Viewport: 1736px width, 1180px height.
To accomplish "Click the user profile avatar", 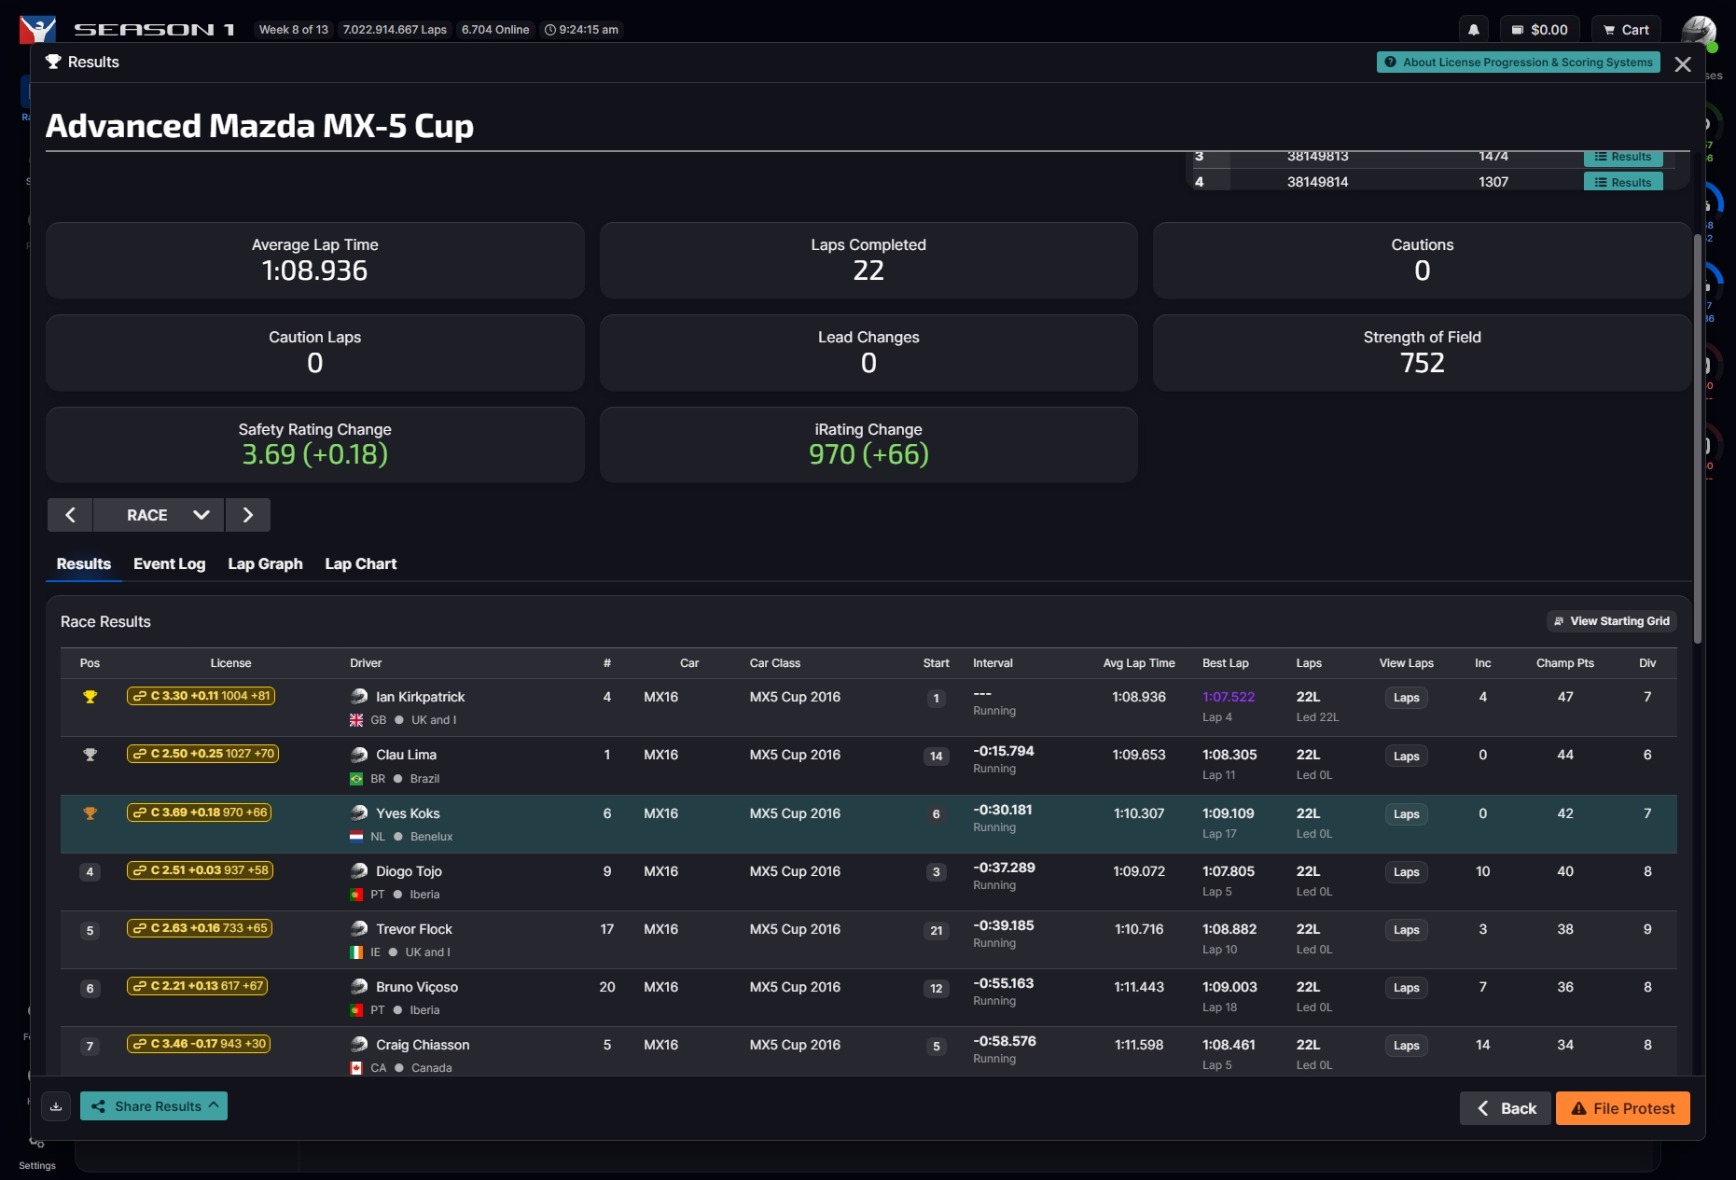I will pyautogui.click(x=1698, y=30).
